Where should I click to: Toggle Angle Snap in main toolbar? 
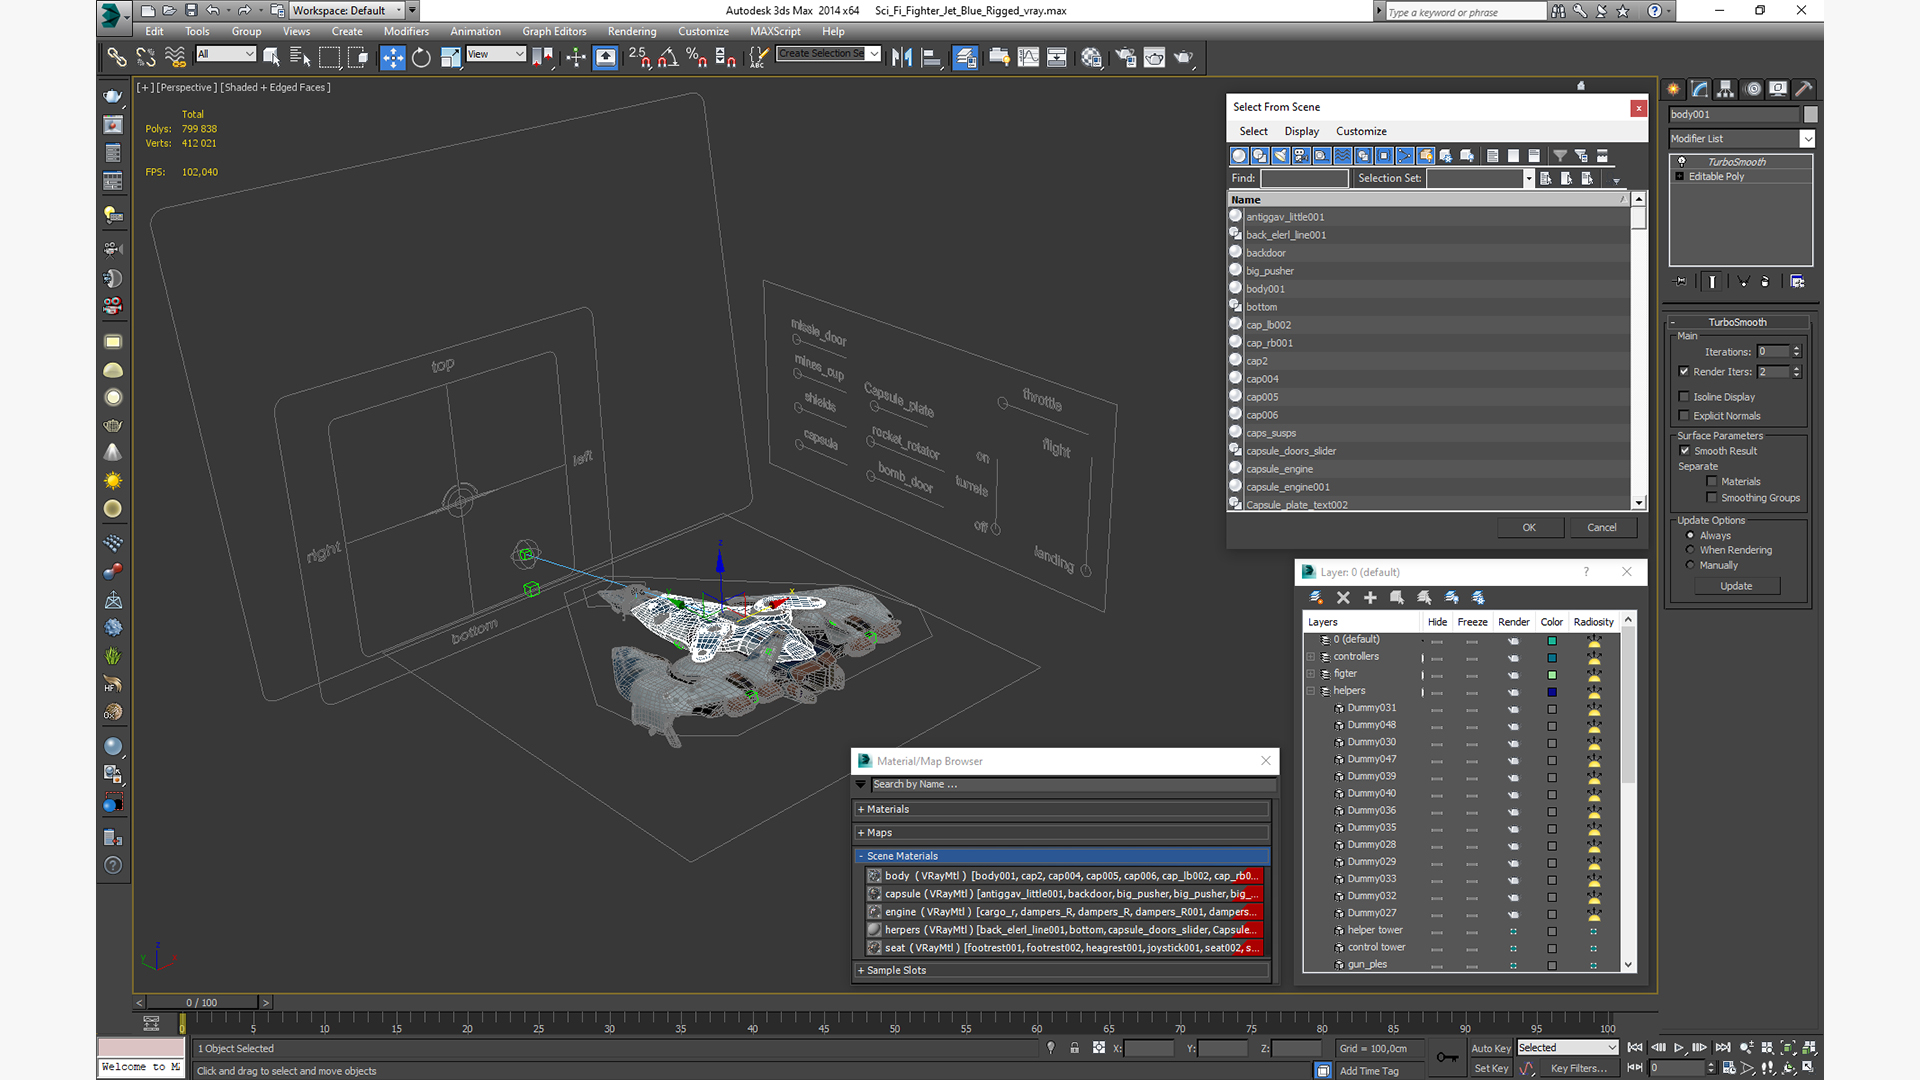pos(668,57)
